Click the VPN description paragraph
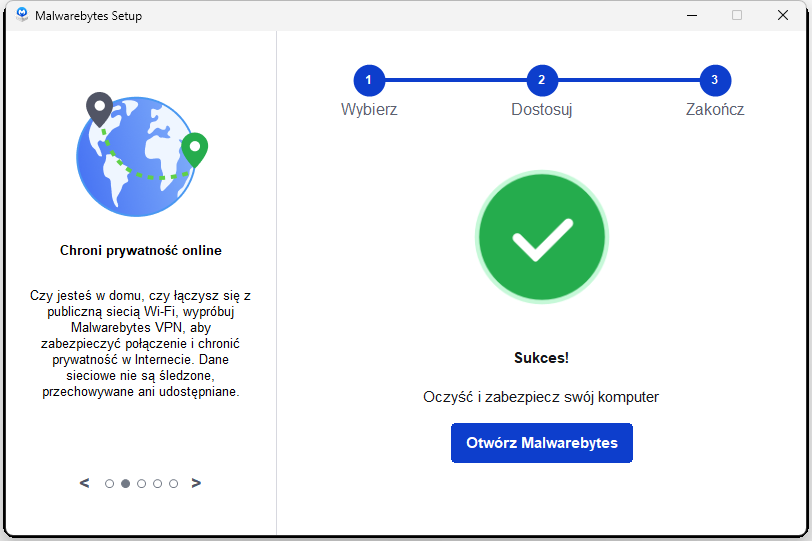 (x=140, y=343)
